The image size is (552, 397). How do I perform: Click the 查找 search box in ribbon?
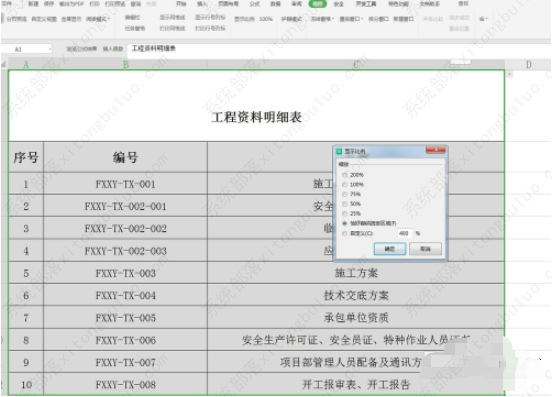463,4
